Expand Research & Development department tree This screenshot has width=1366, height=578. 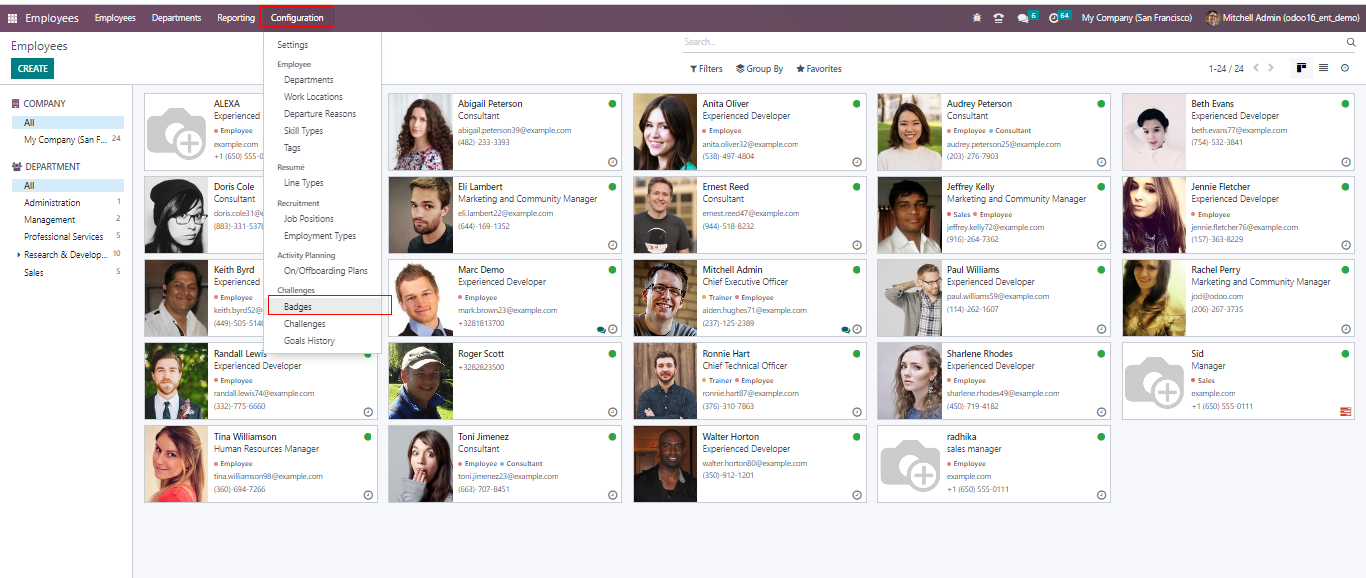point(17,255)
